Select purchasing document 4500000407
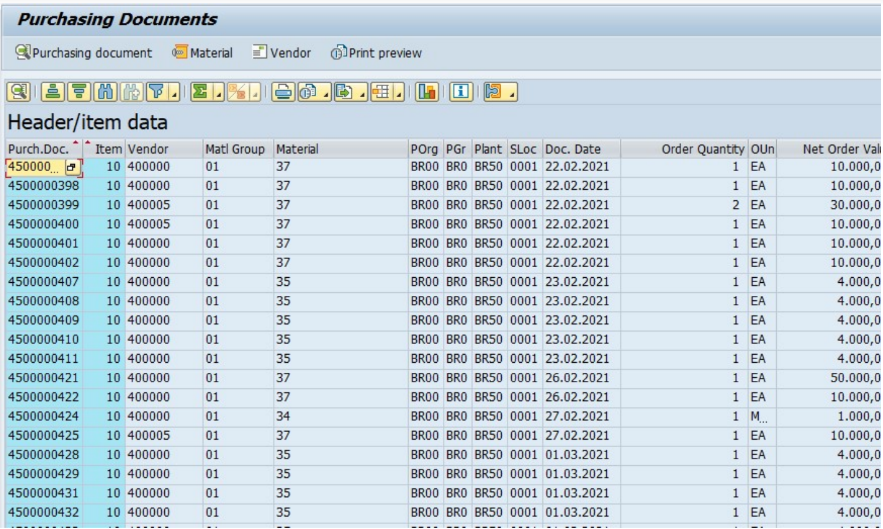Viewport: 883px width, 529px height. click(43, 282)
